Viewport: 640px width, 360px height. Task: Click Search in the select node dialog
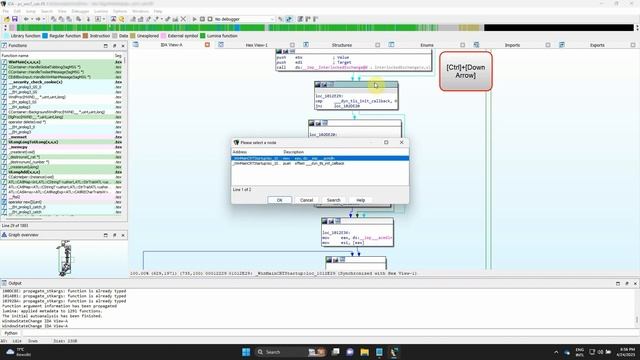(x=333, y=200)
